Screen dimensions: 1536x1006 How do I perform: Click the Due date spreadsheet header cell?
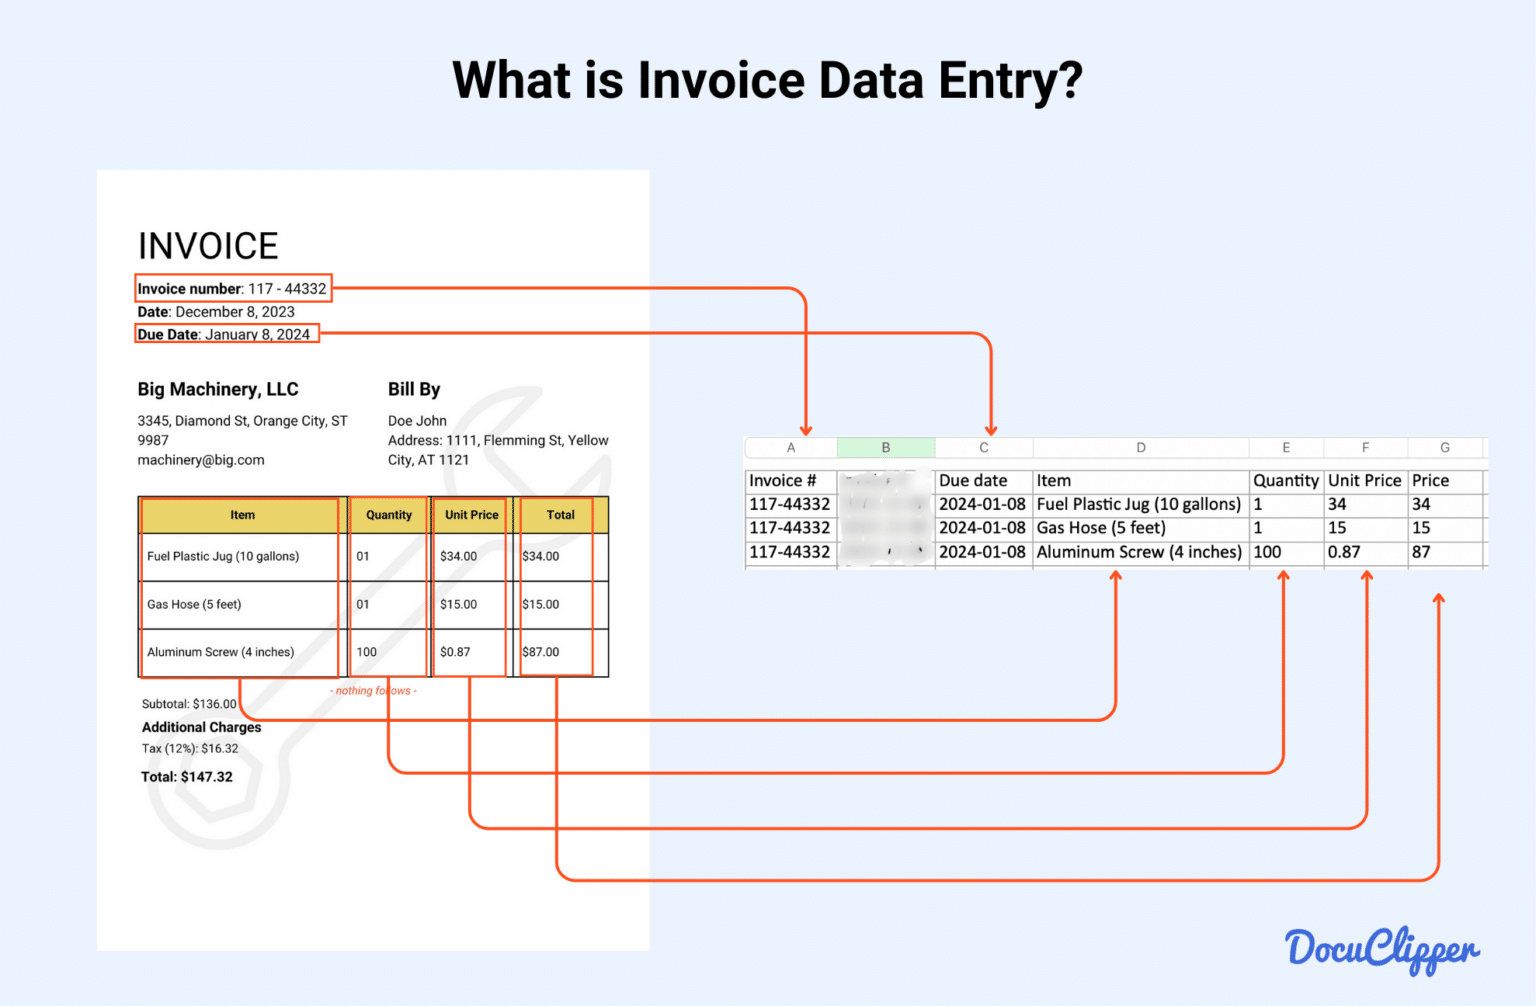[x=975, y=480]
